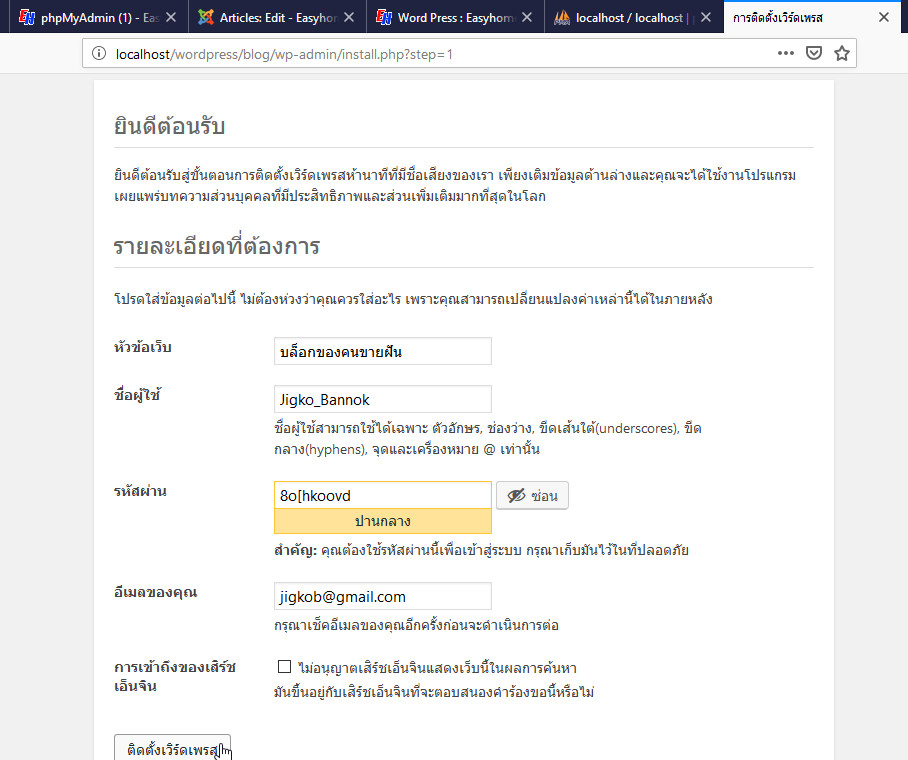Click the MySQL dolphin icon on the localhost tab
The width and height of the screenshot is (908, 760).
pyautogui.click(x=563, y=16)
